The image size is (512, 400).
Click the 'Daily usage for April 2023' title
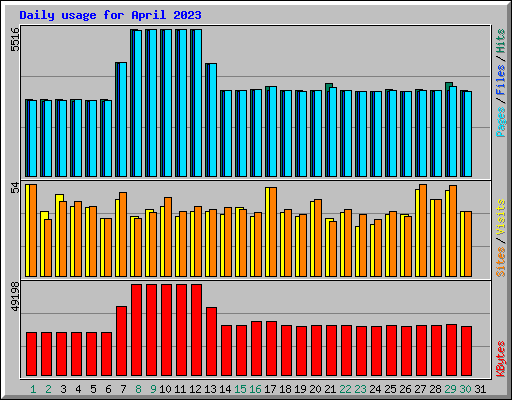(x=110, y=15)
